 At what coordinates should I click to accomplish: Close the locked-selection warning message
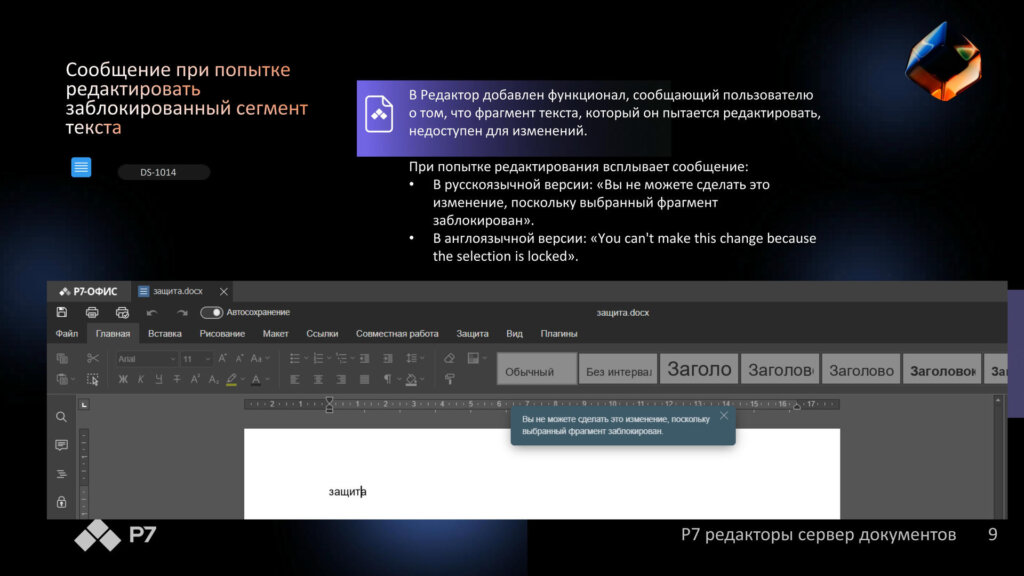click(724, 415)
